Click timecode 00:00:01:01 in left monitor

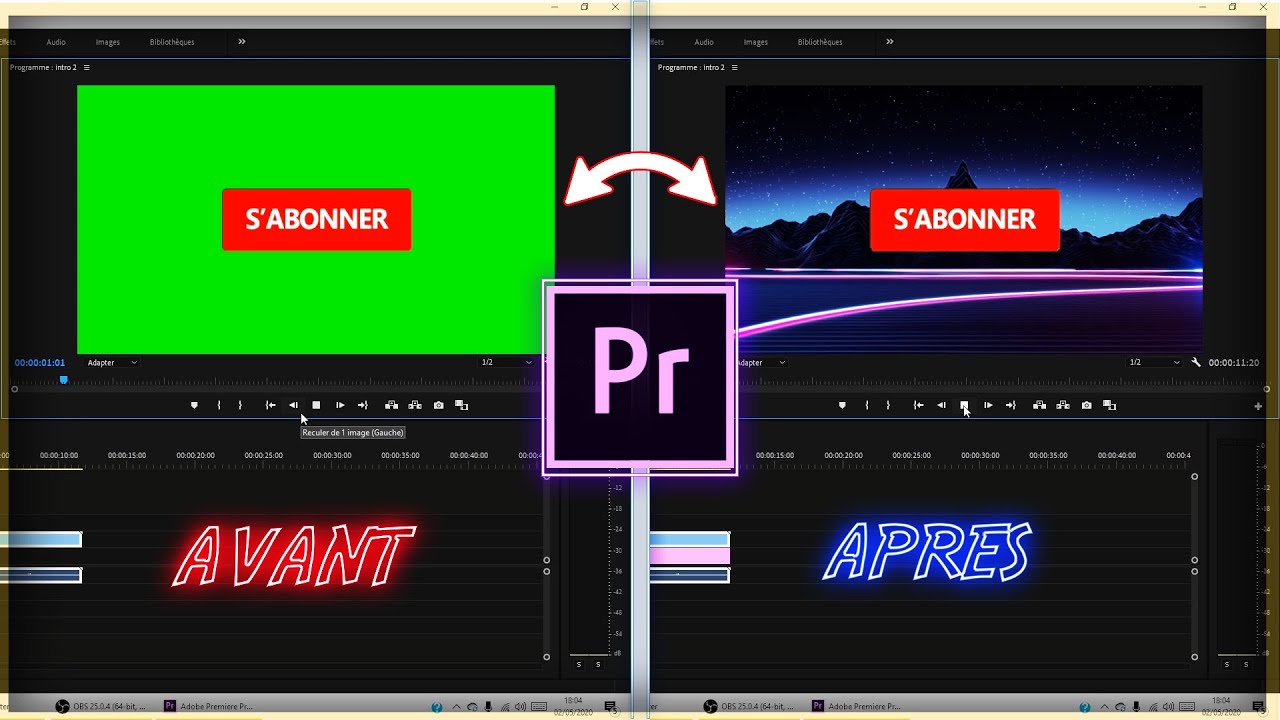click(40, 363)
